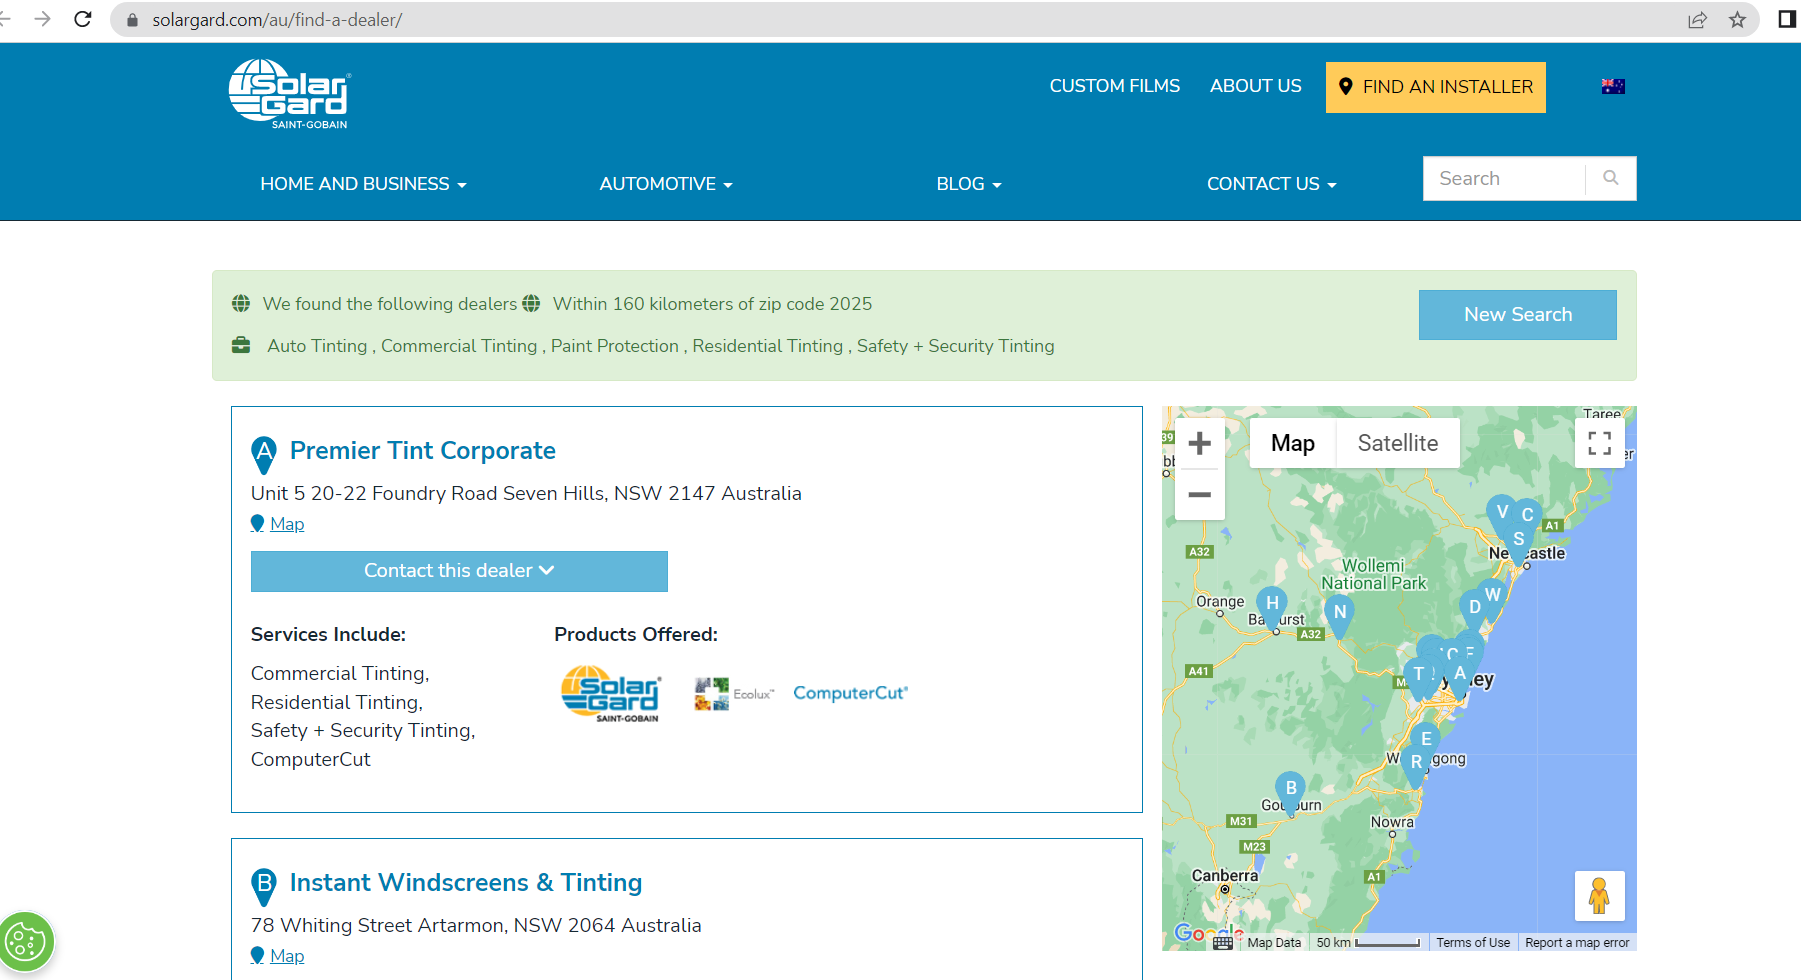Open the BLOG dropdown menu
Image resolution: width=1801 pixels, height=980 pixels.
(x=969, y=184)
